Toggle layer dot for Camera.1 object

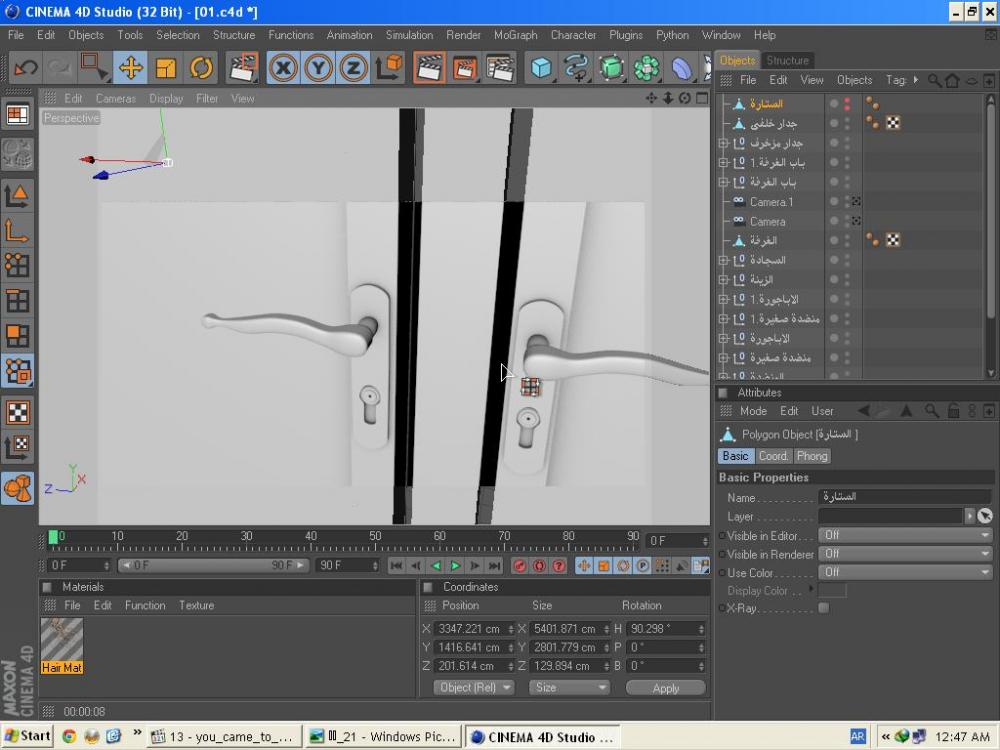pos(833,202)
